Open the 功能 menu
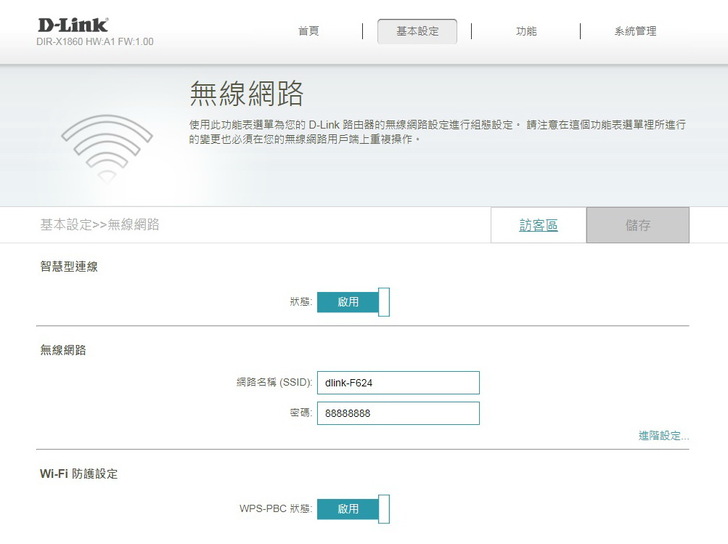 pos(526,31)
